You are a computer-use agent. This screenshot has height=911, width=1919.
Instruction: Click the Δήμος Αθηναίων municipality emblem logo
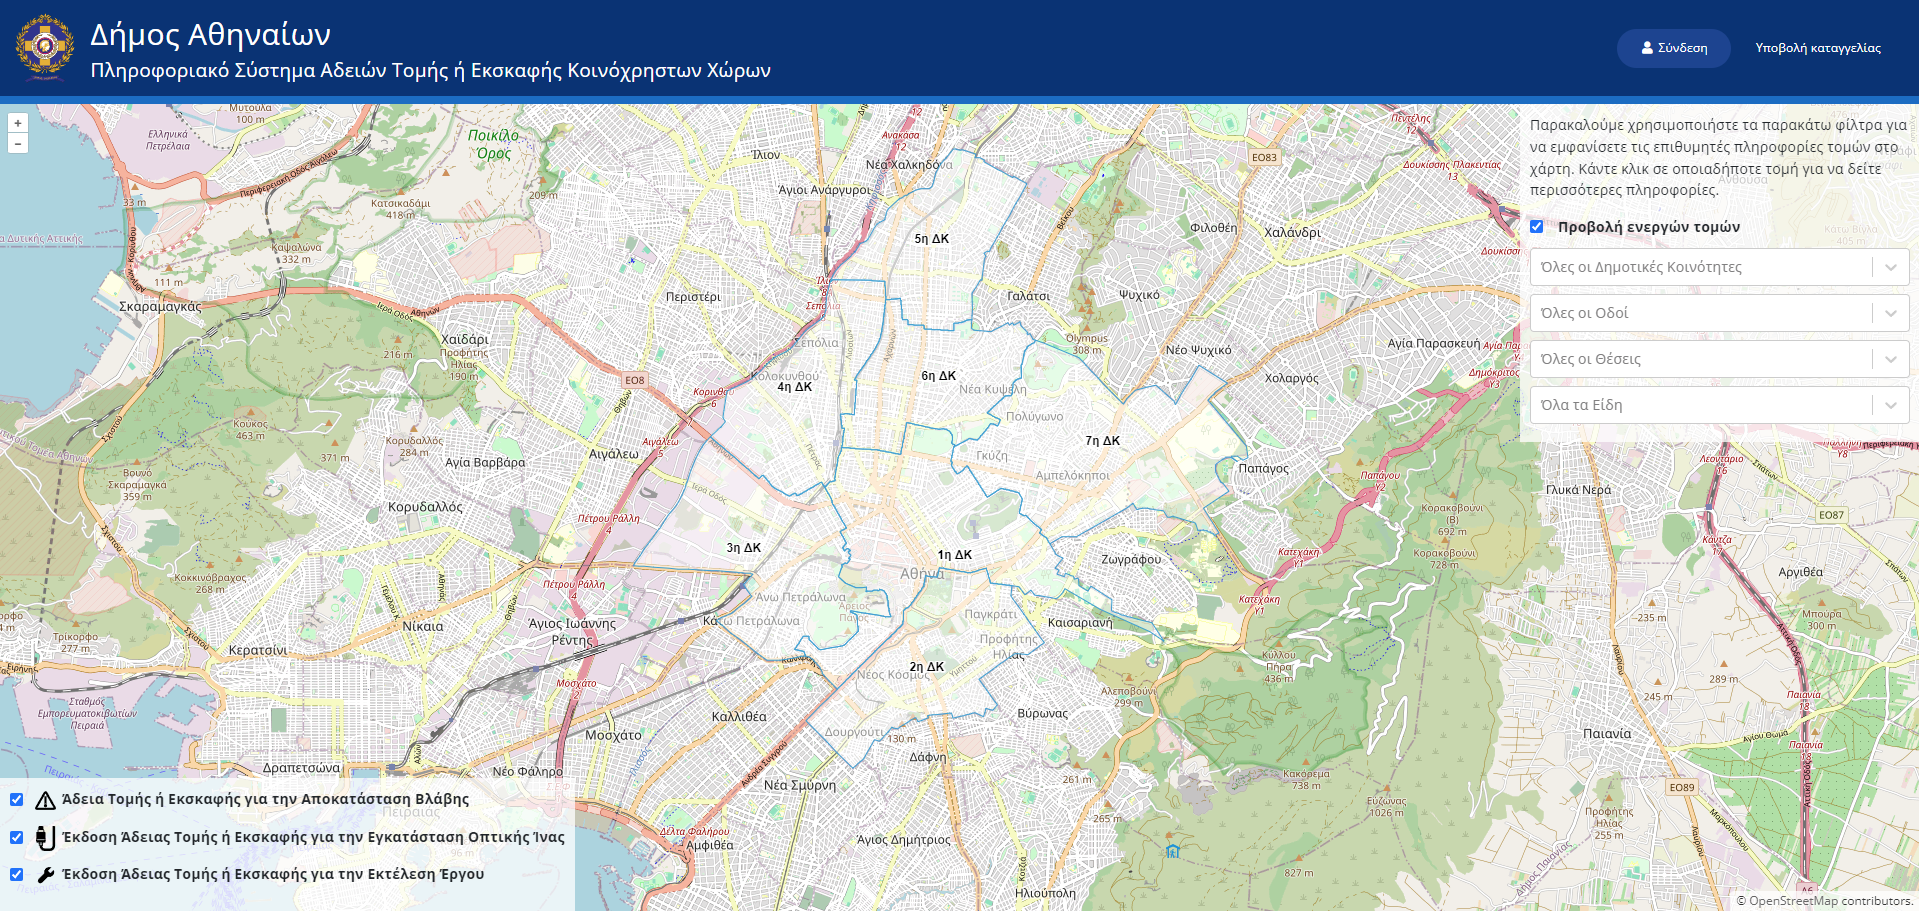point(45,47)
